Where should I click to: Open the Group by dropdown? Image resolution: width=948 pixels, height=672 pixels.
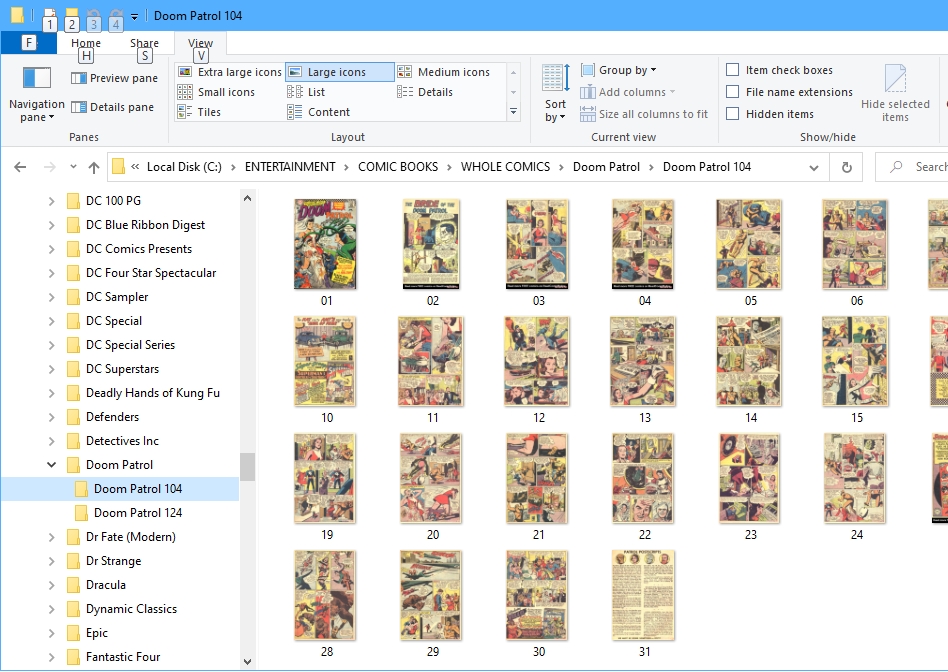tap(618, 70)
